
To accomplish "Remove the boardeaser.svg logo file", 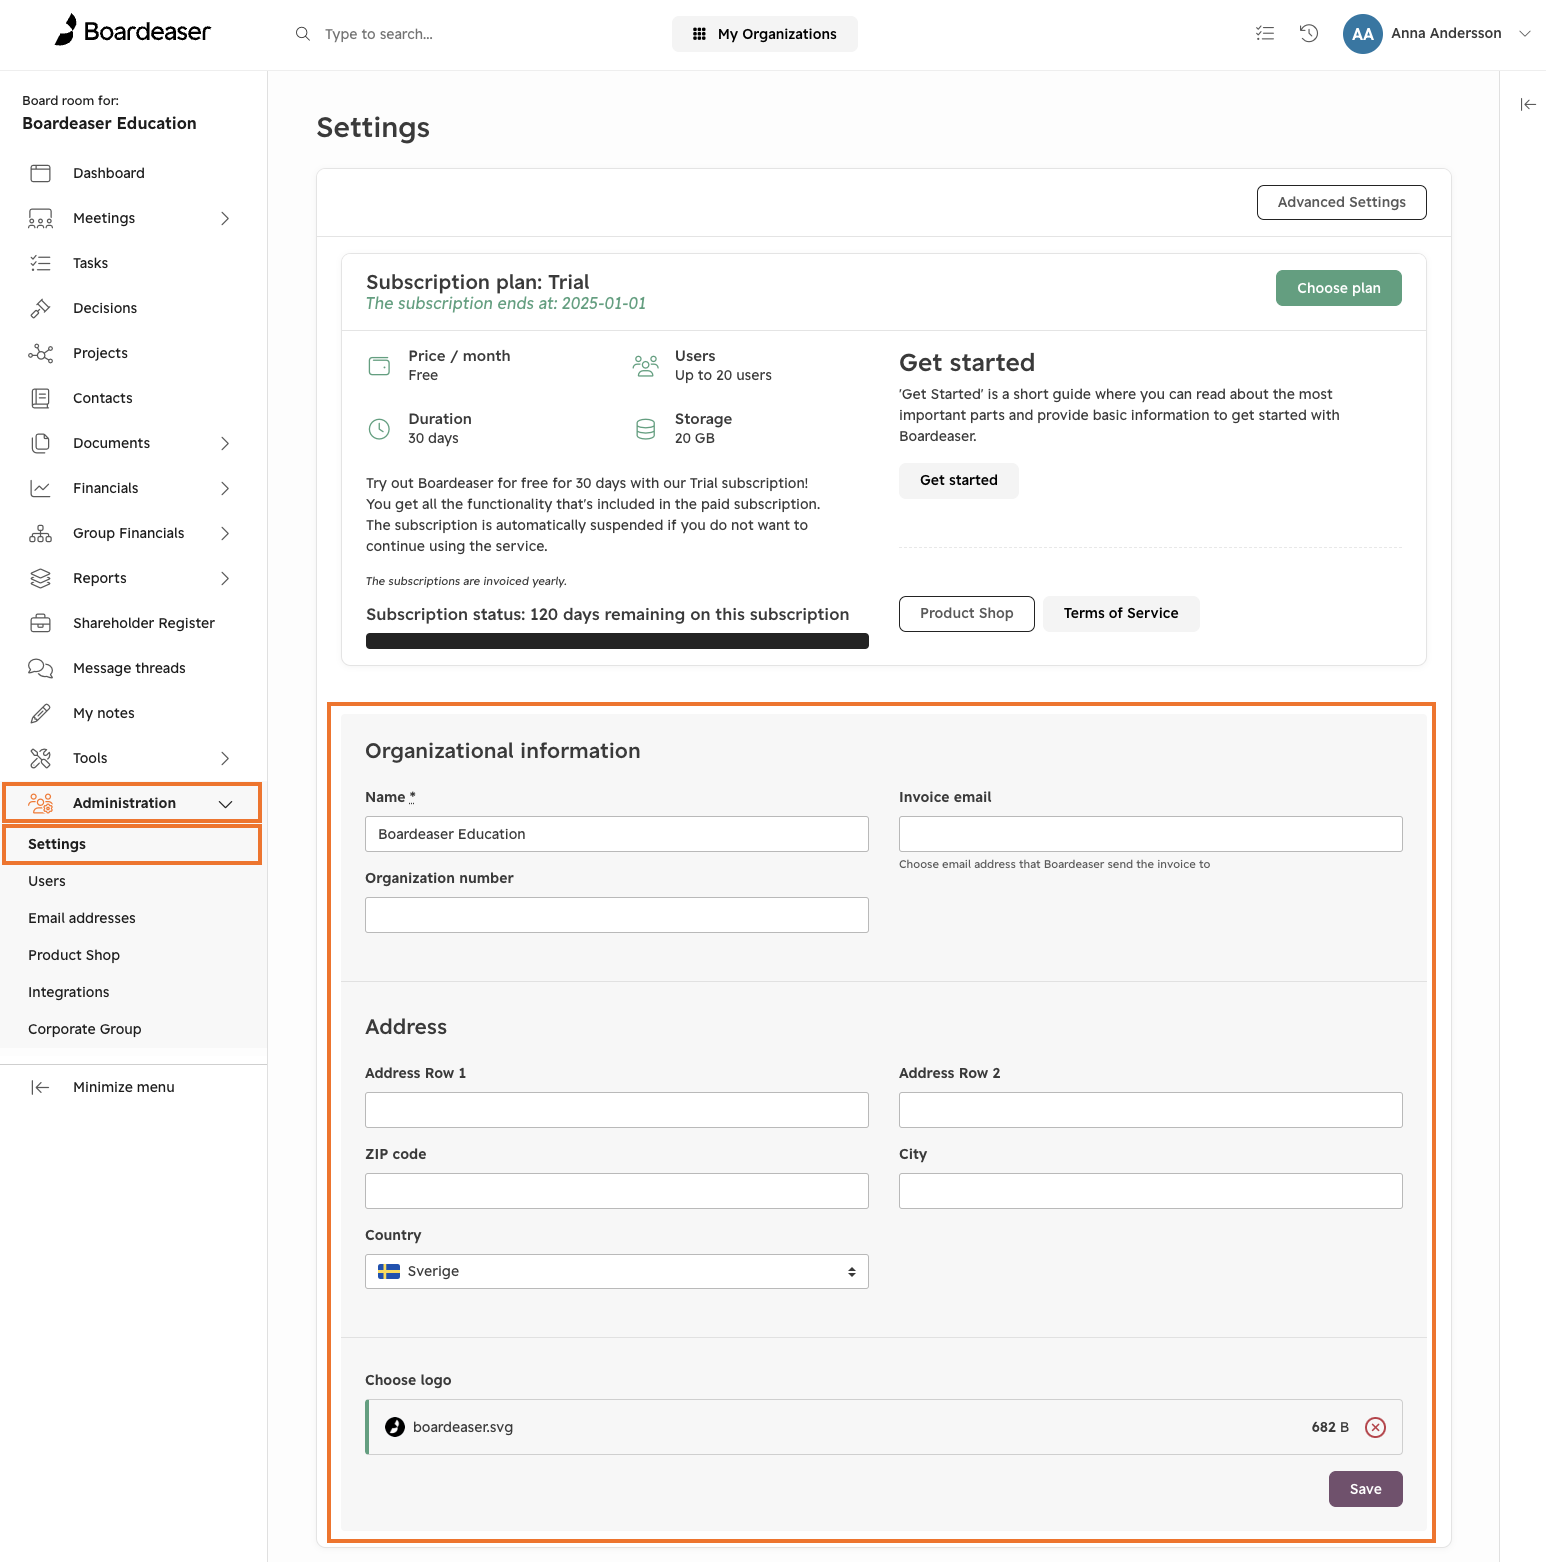I will click(1376, 1427).
